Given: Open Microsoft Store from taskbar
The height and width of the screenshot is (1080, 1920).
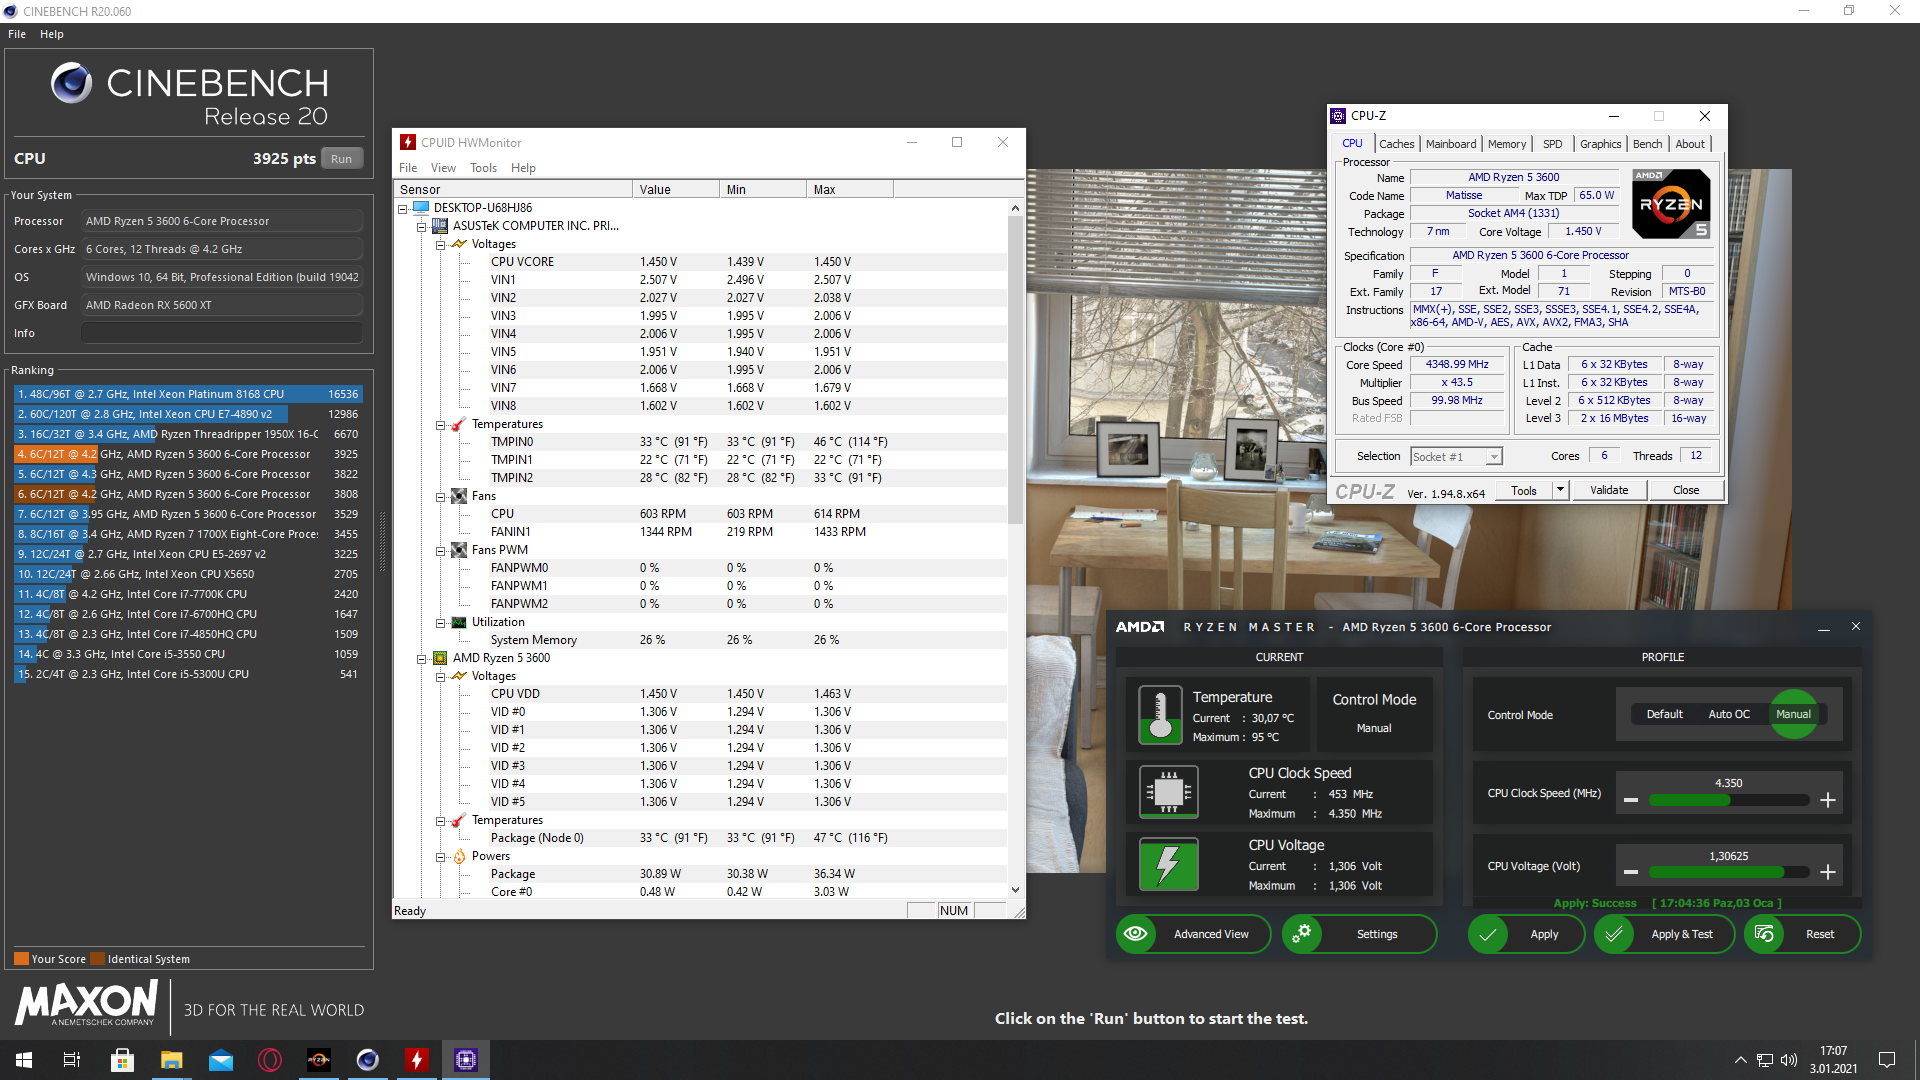Looking at the screenshot, I should click(x=122, y=1060).
